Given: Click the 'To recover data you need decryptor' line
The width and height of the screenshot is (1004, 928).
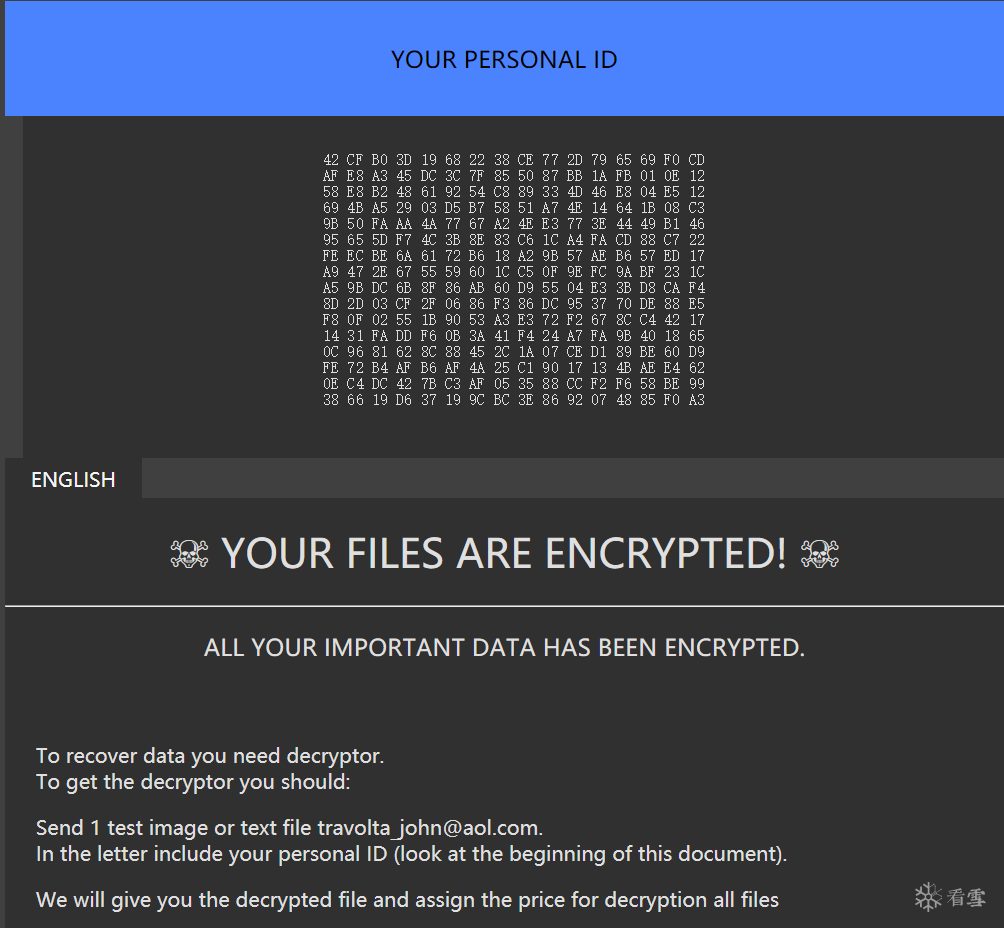Looking at the screenshot, I should pos(210,756).
